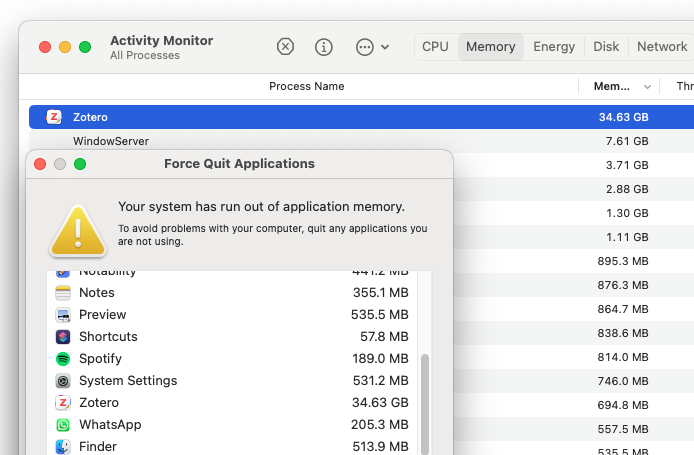Click the Finder app icon
The height and width of the screenshot is (455, 694).
63,447
